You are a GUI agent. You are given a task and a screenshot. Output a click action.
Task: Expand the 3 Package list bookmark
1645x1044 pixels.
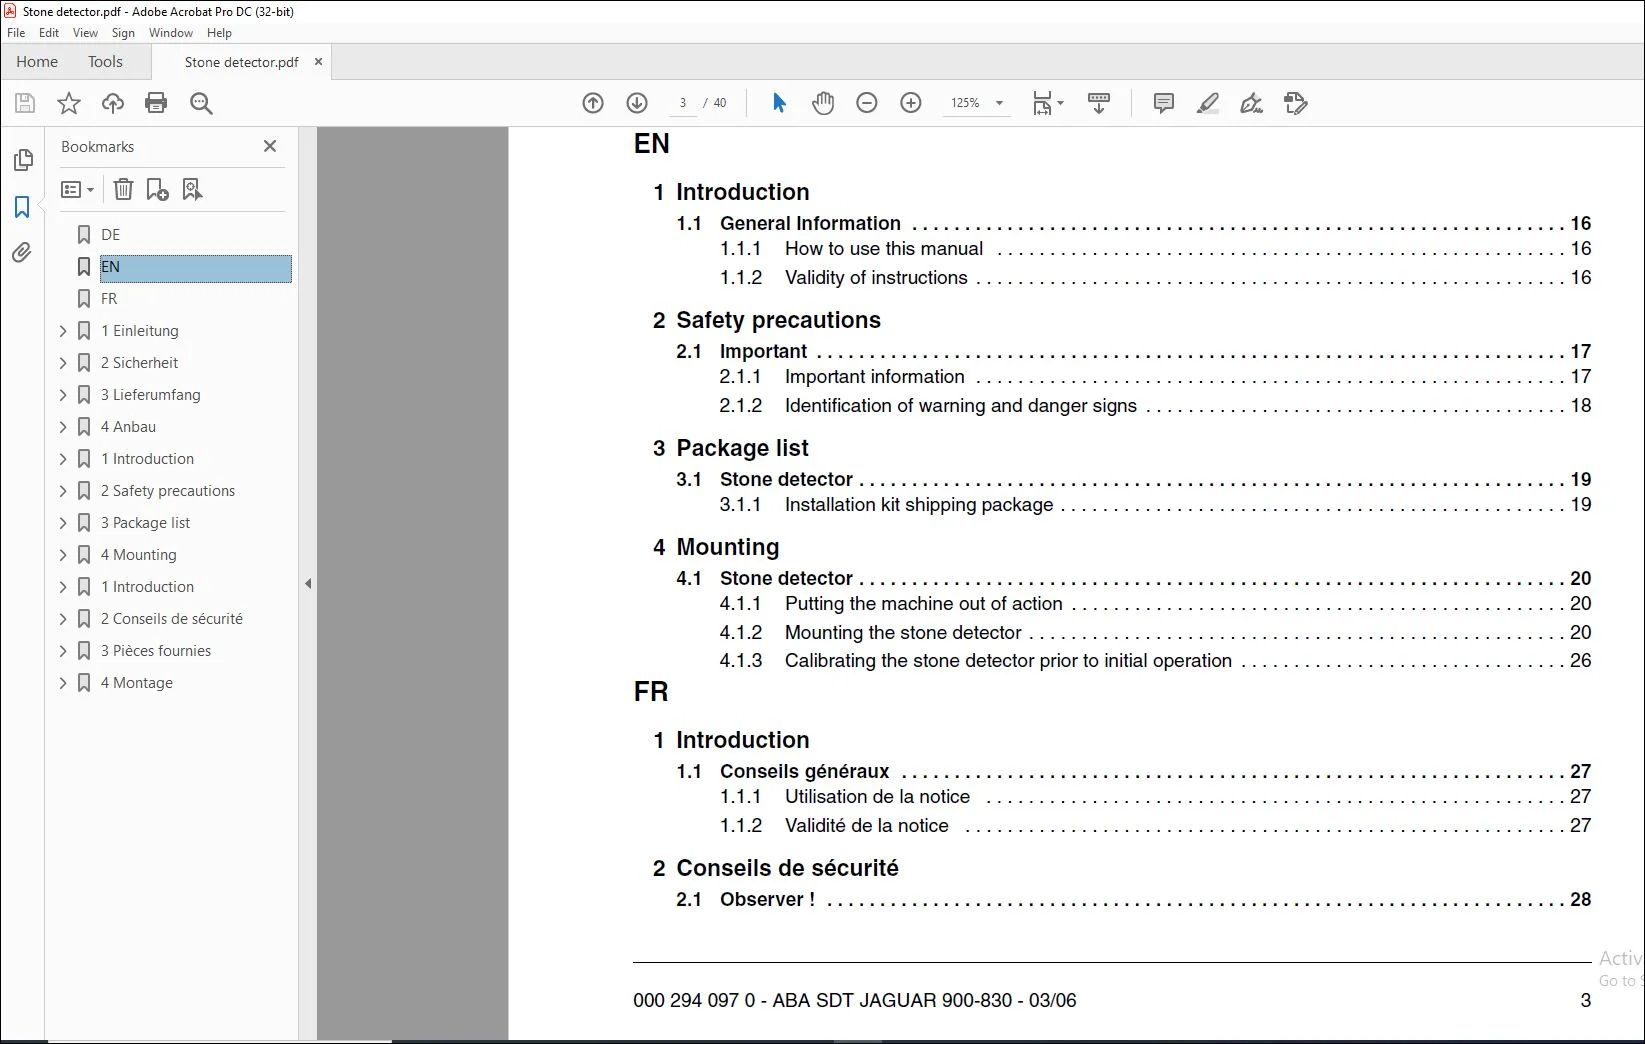tap(63, 523)
